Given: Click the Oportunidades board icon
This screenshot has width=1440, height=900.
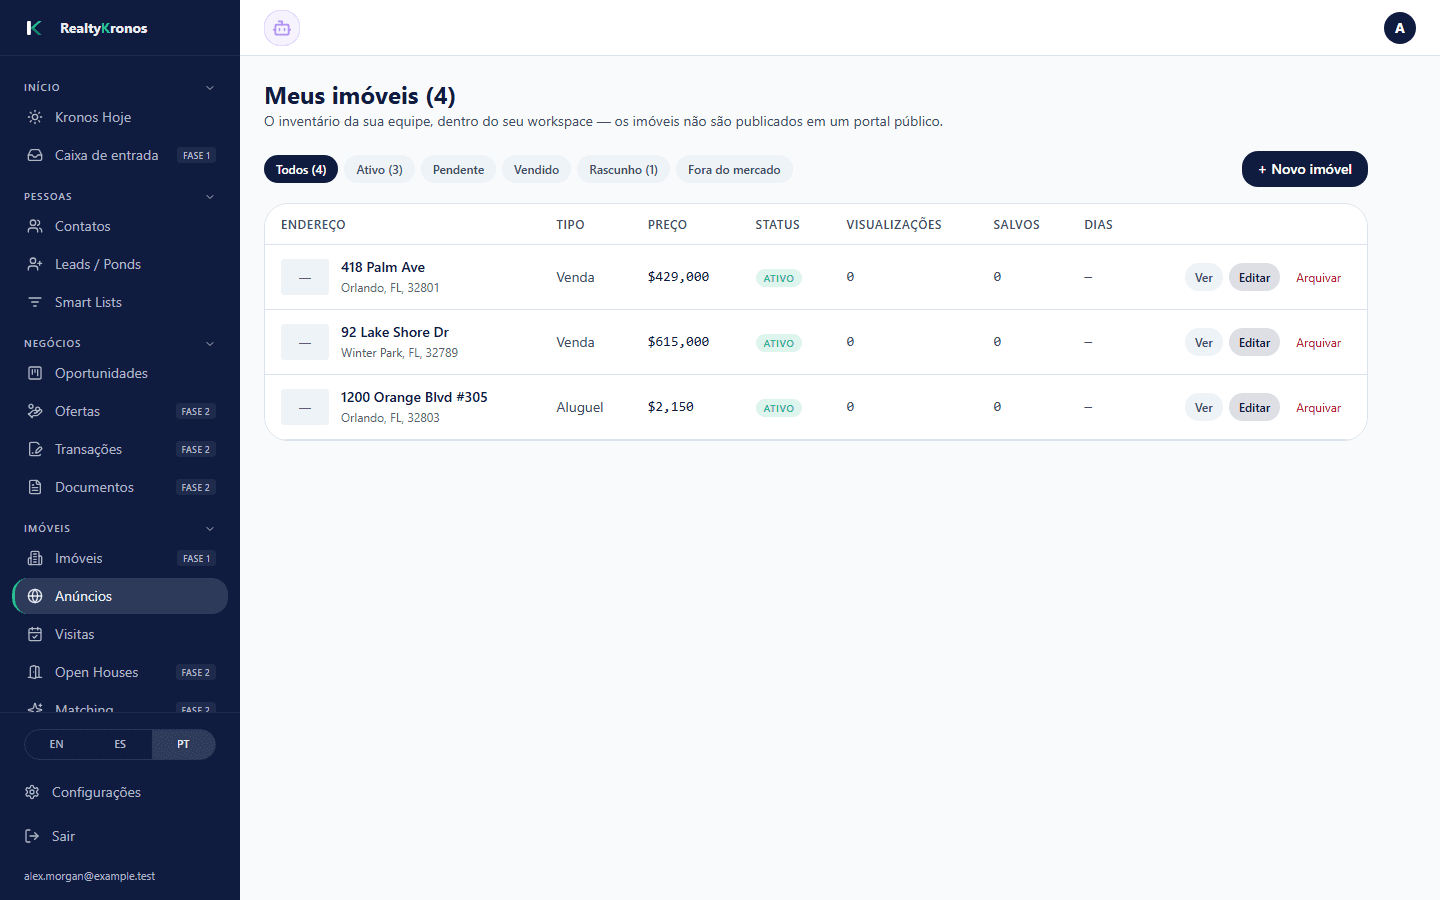Looking at the screenshot, I should tap(35, 373).
